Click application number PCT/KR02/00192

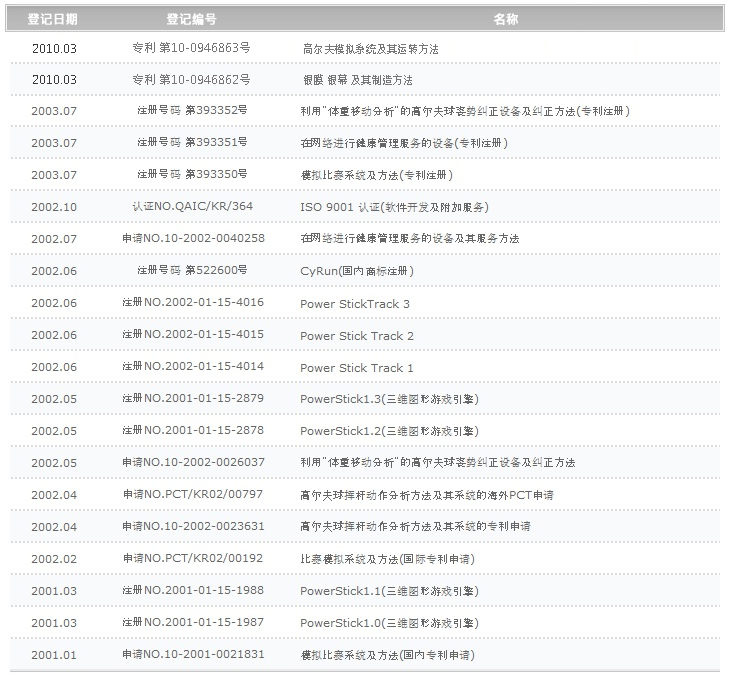[x=192, y=558]
